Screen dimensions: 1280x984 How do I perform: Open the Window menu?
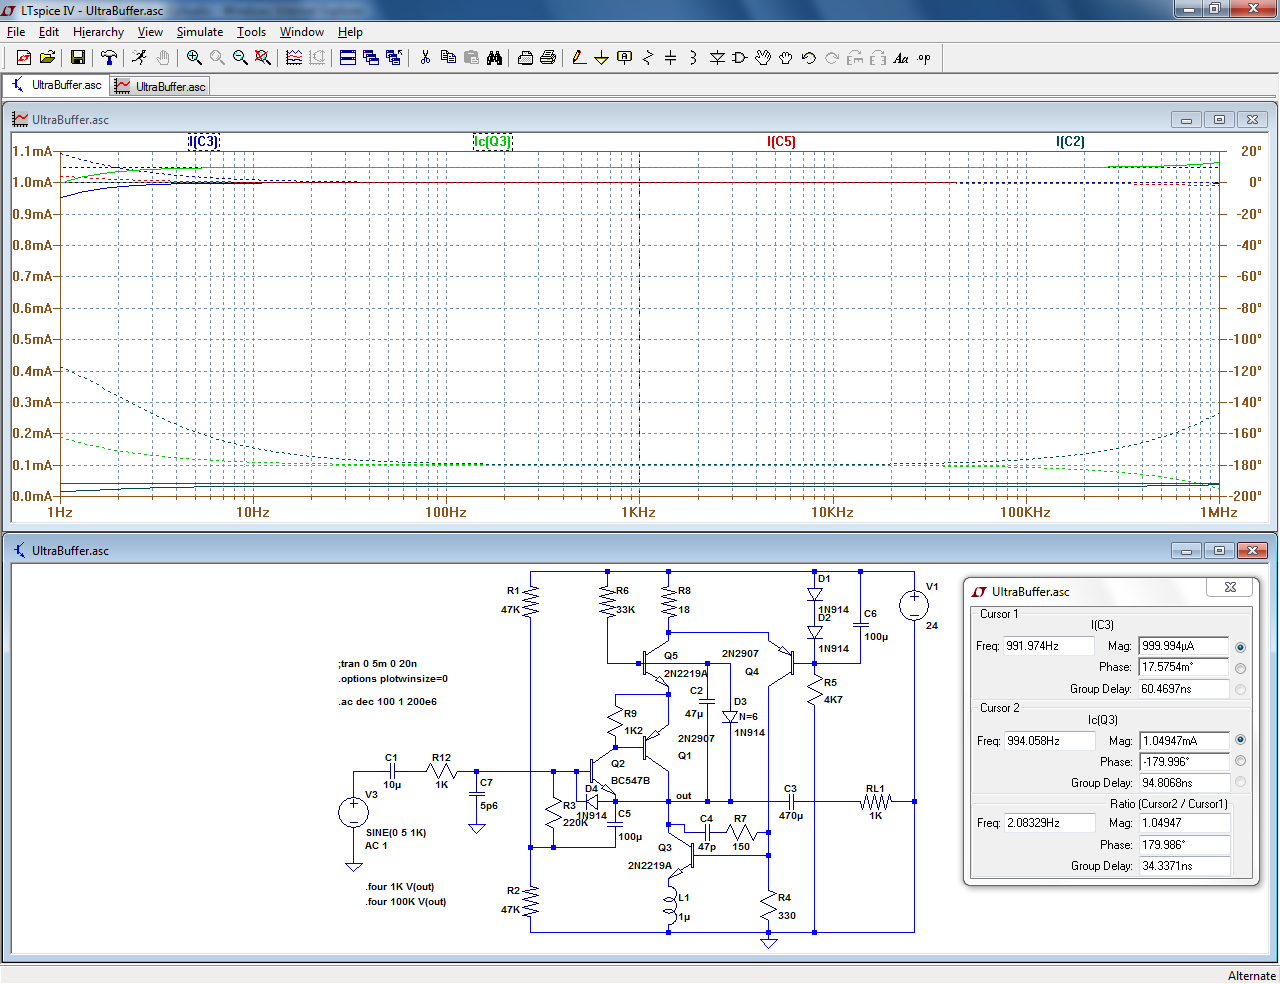(x=302, y=32)
